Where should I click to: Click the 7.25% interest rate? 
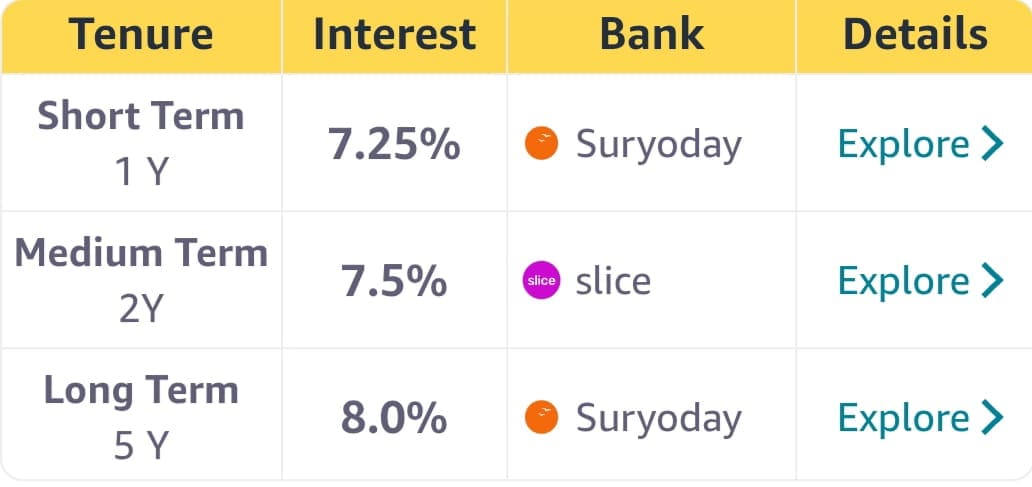click(x=394, y=145)
